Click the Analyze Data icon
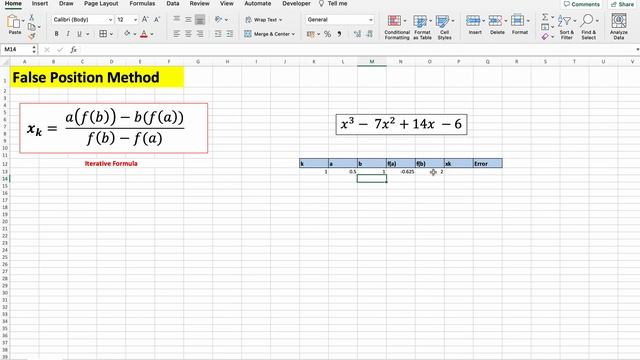 (x=619, y=27)
